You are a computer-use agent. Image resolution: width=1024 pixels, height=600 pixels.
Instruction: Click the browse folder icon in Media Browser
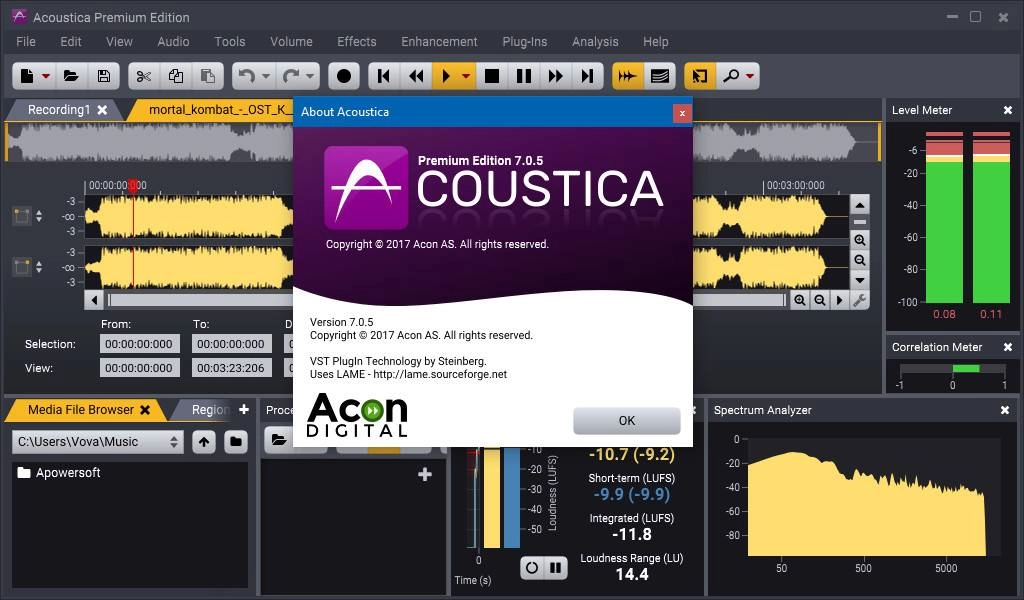(236, 442)
